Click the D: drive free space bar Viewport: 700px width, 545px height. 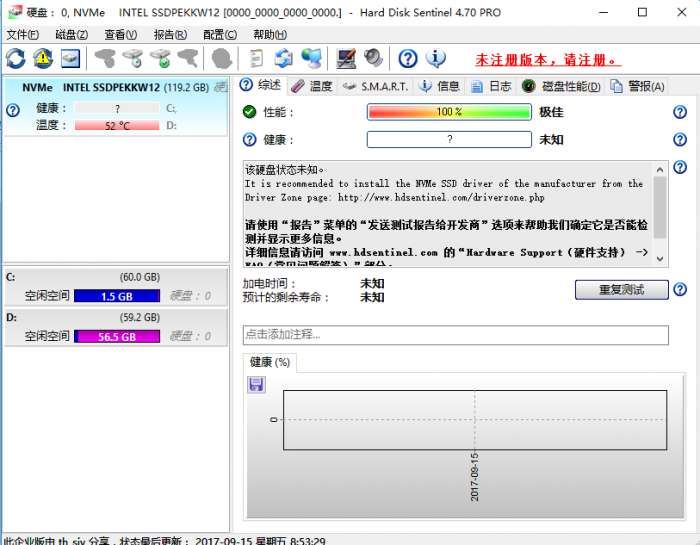pyautogui.click(x=116, y=337)
